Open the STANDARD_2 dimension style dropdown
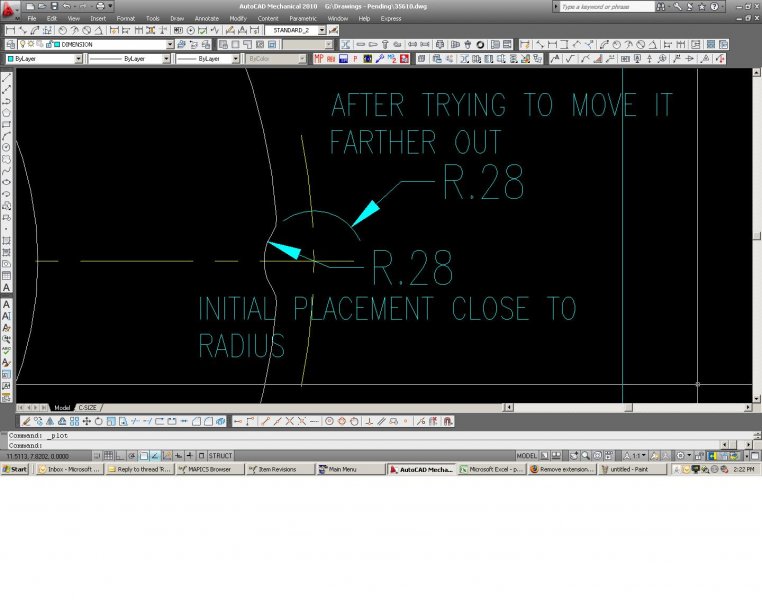Screen dimensions: 762x600 pyautogui.click(x=321, y=30)
